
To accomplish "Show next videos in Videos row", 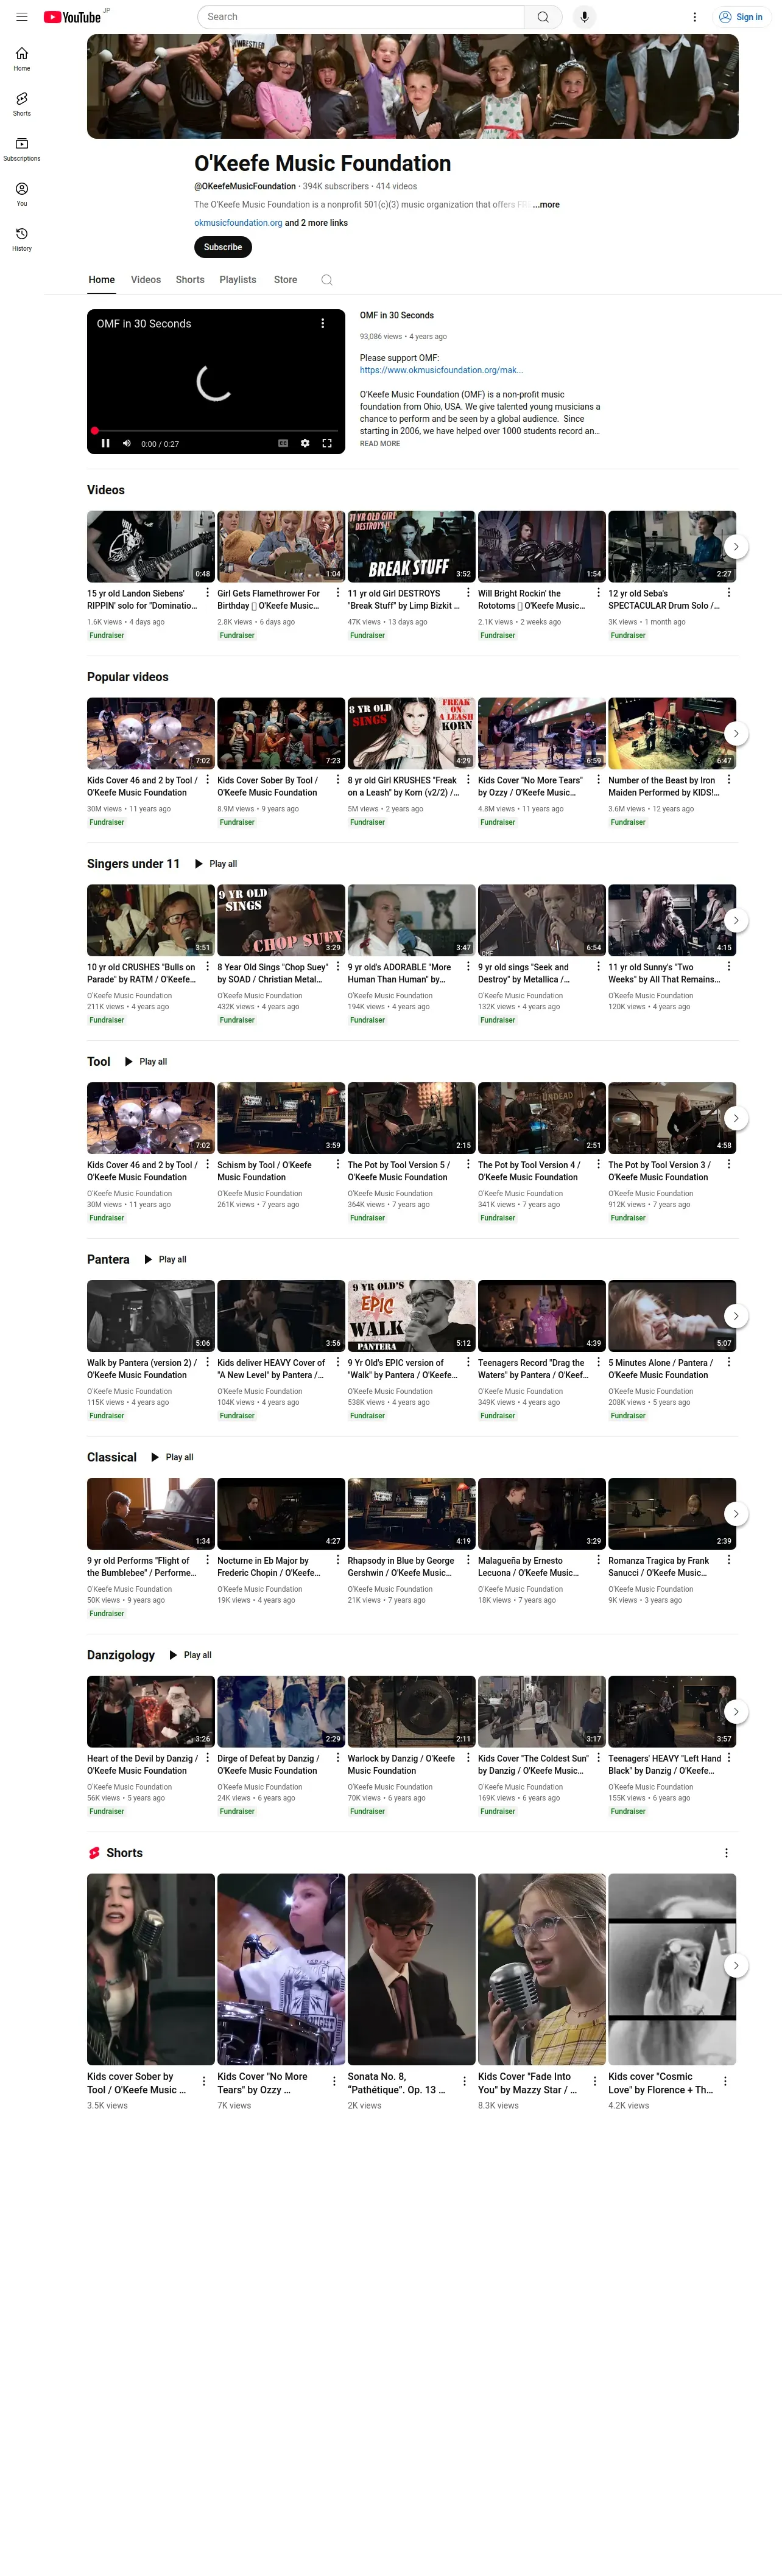I will point(736,547).
